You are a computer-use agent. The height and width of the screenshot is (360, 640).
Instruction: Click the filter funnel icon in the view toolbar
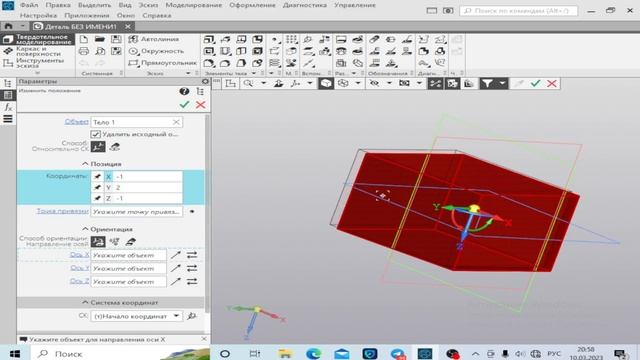487,84
